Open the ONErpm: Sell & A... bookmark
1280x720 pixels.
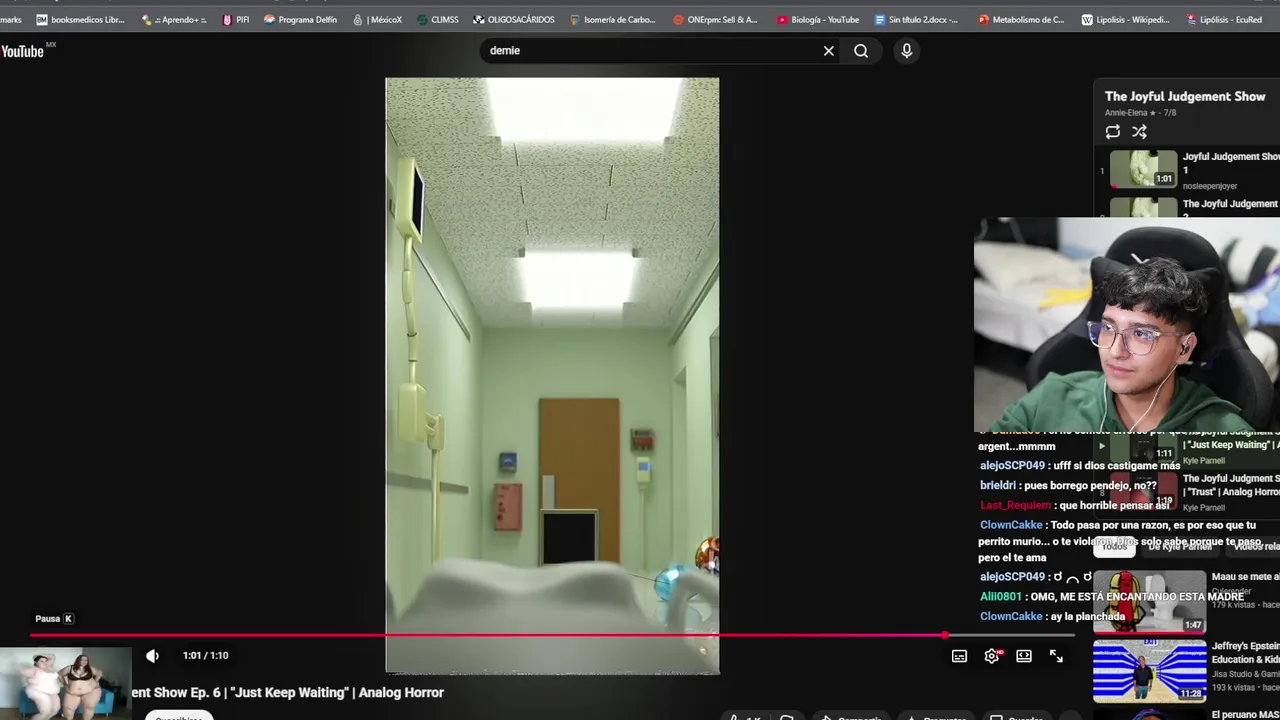point(716,19)
